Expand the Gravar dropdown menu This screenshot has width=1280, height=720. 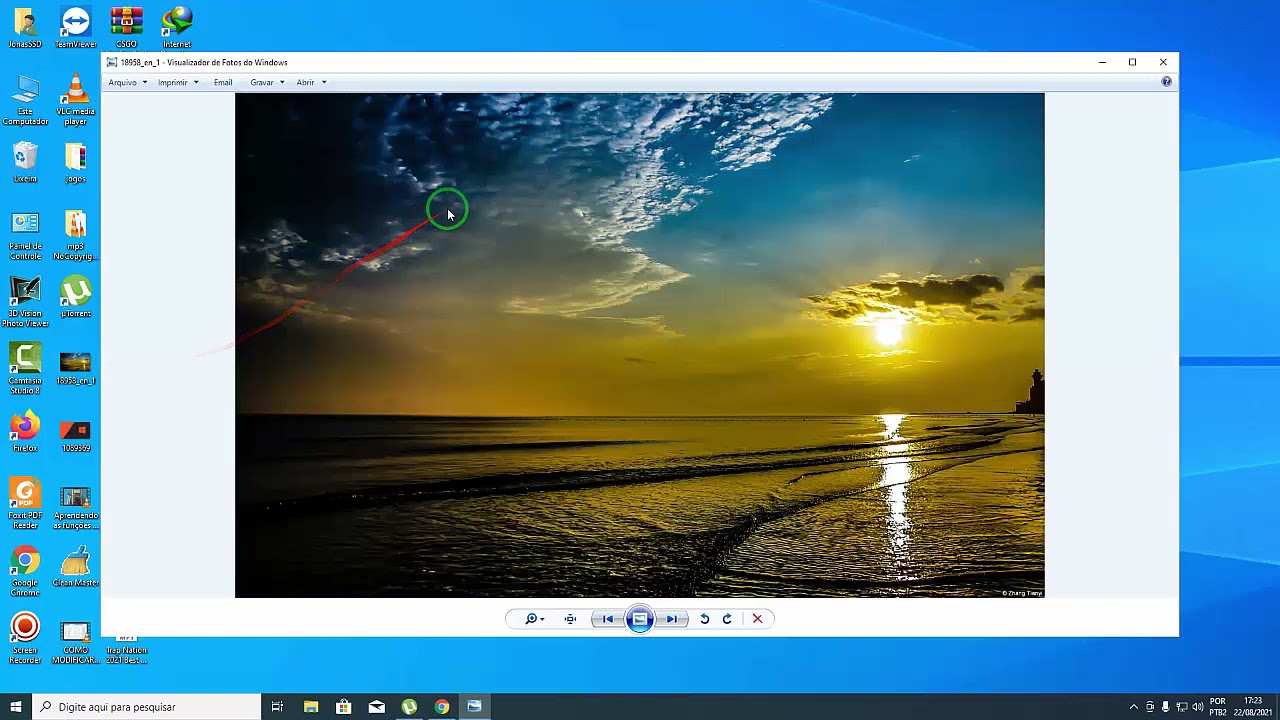(x=267, y=83)
